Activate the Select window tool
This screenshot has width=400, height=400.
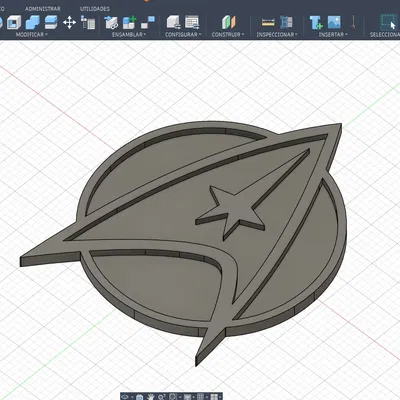click(x=388, y=22)
